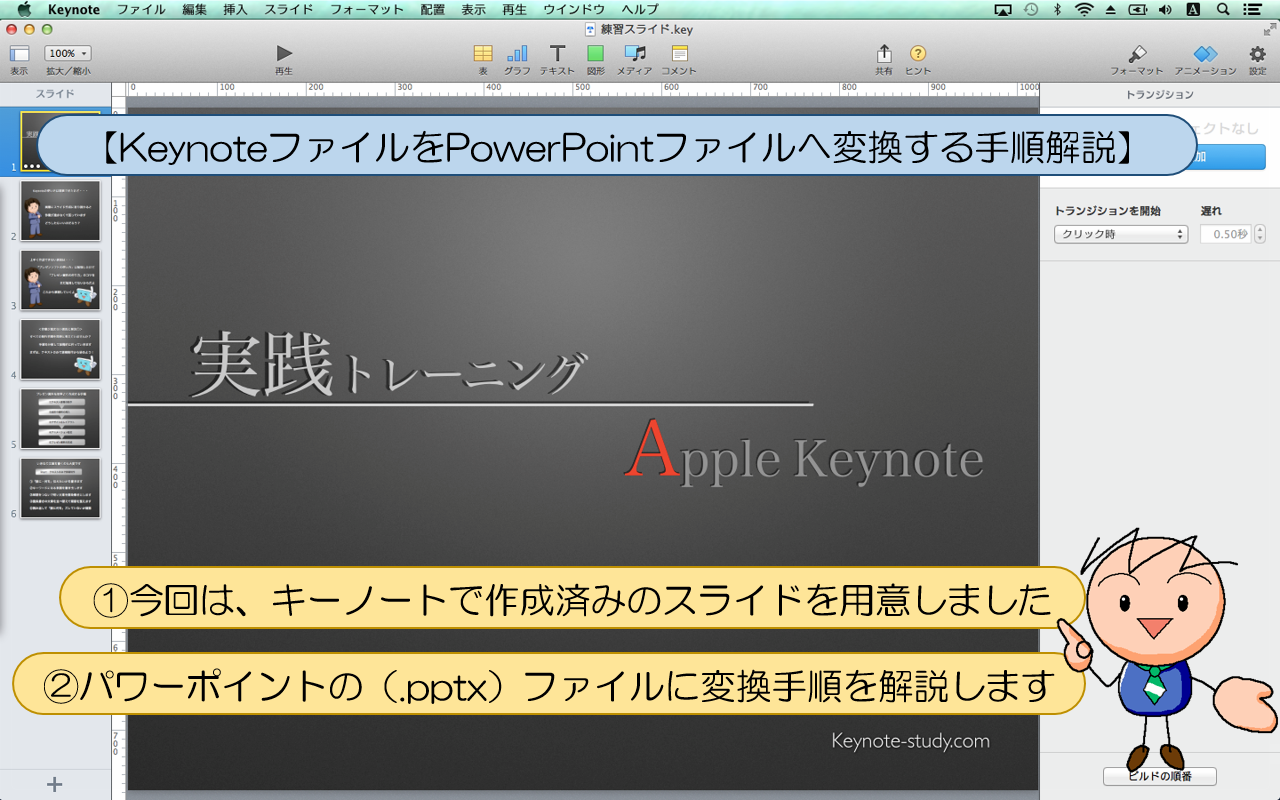Click the 遅れ delay field showing 0.50秒
Screen dimensions: 1280x800
[x=1226, y=234]
